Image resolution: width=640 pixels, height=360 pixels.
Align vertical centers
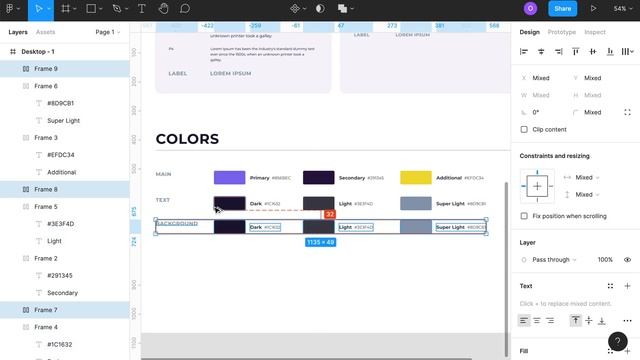593,51
